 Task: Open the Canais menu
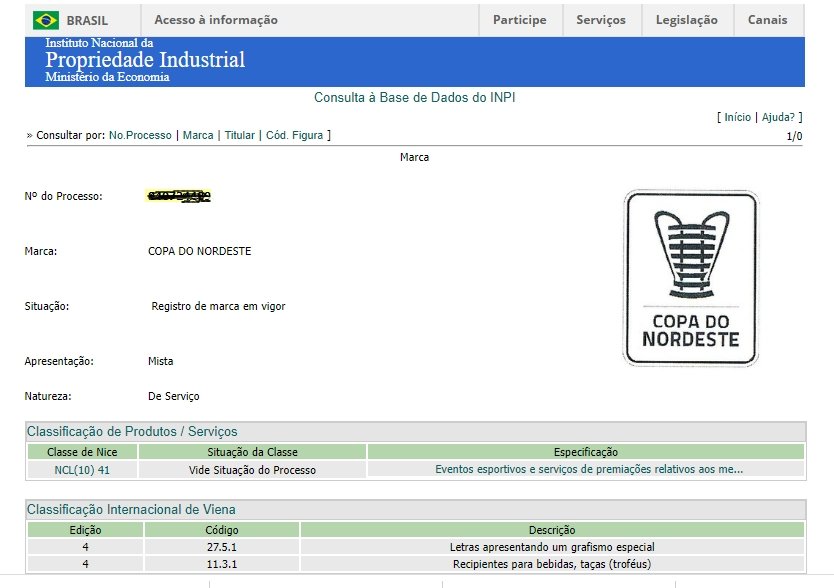(x=767, y=20)
